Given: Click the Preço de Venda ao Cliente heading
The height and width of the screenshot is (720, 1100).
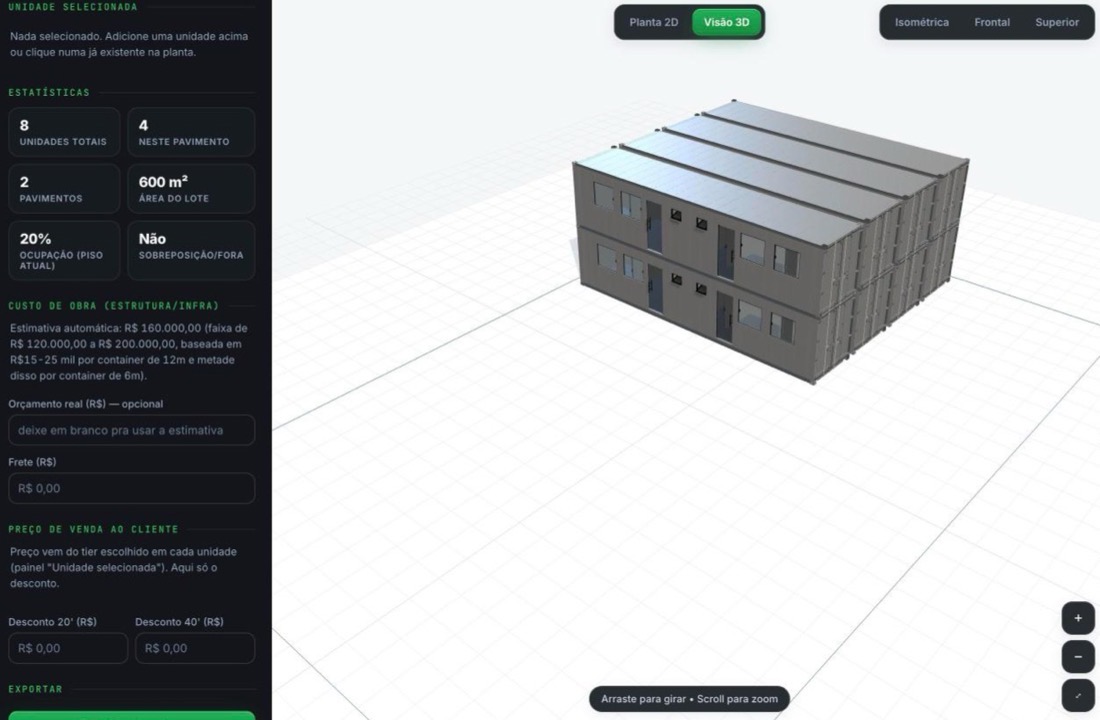Looking at the screenshot, I should tap(93, 529).
